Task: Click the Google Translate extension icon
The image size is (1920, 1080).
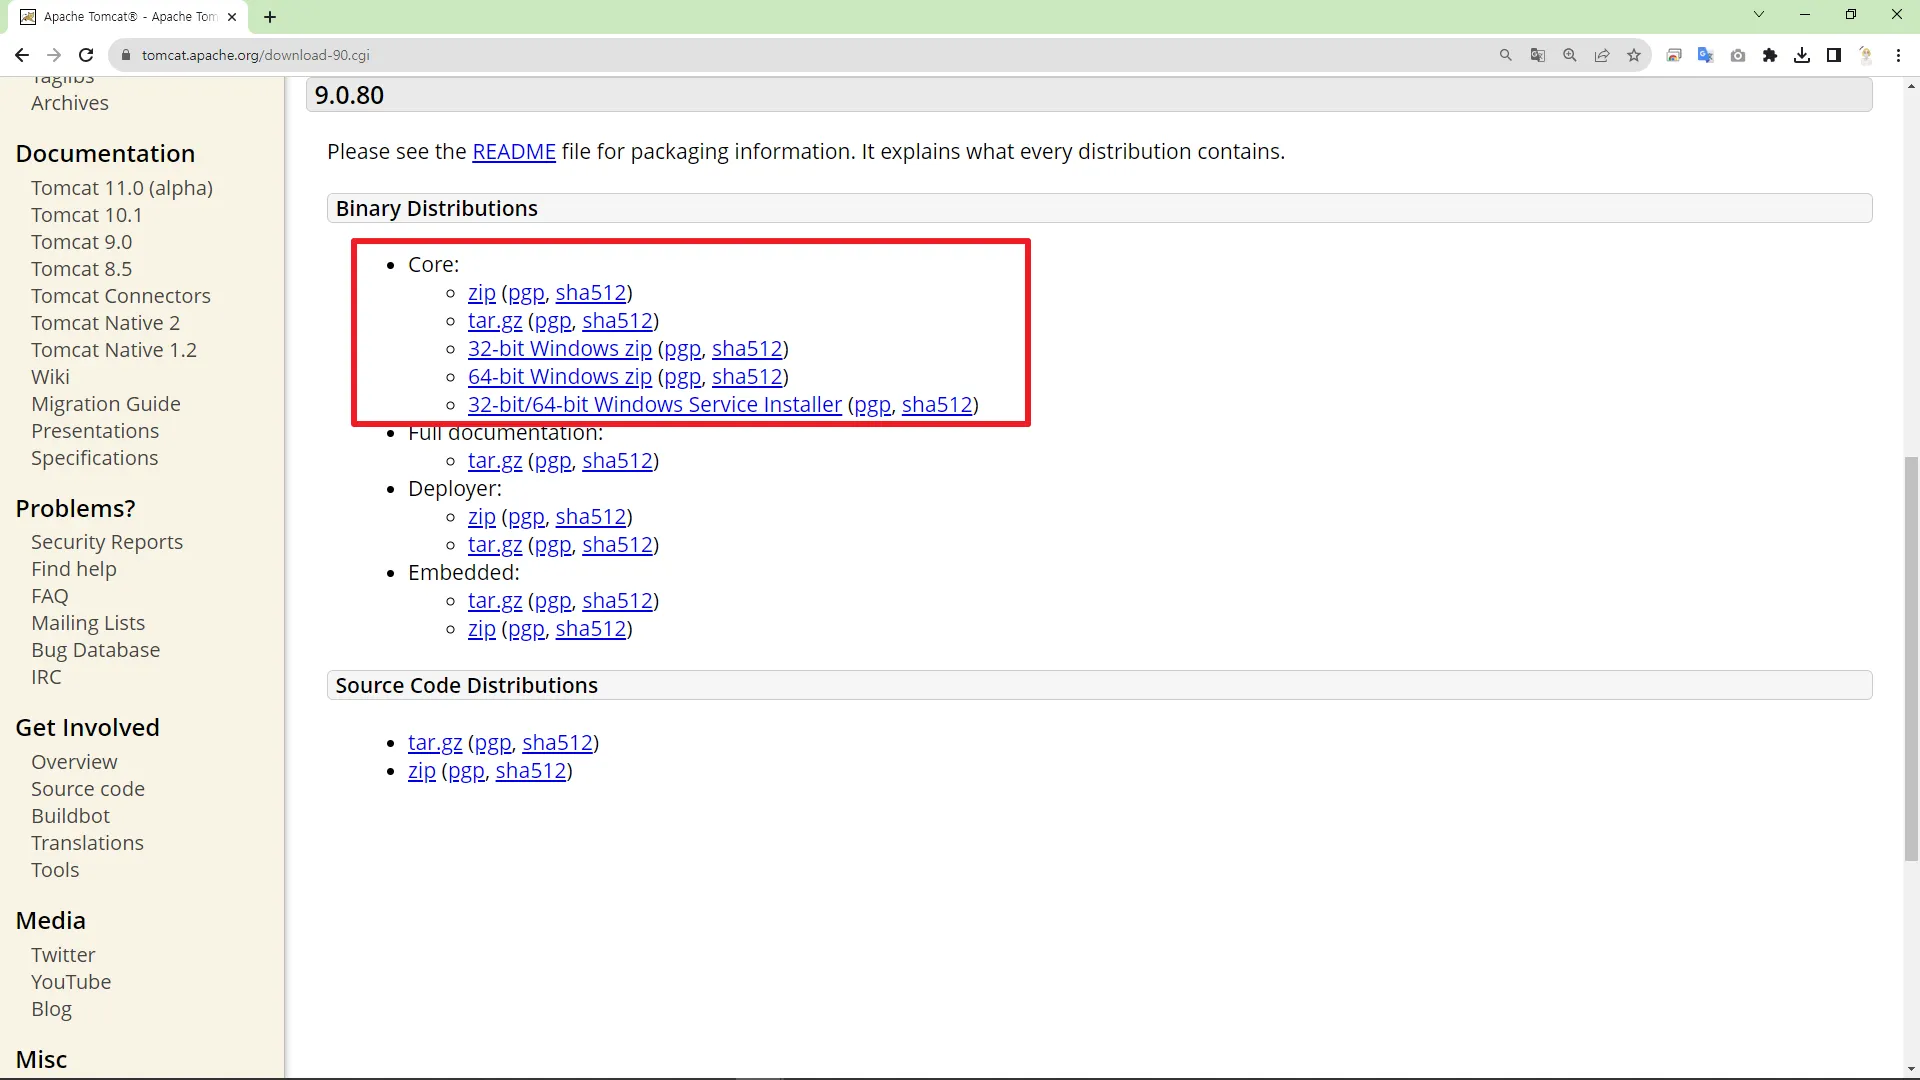Action: click(x=1706, y=55)
